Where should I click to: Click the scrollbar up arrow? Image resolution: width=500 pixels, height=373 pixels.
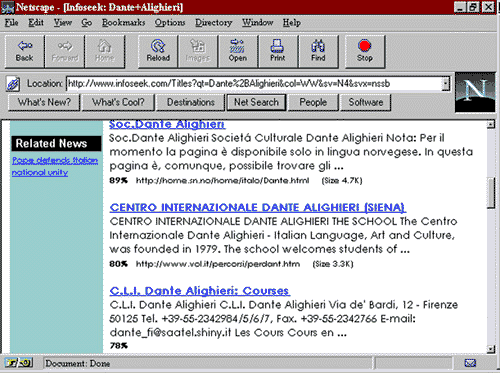491,125
